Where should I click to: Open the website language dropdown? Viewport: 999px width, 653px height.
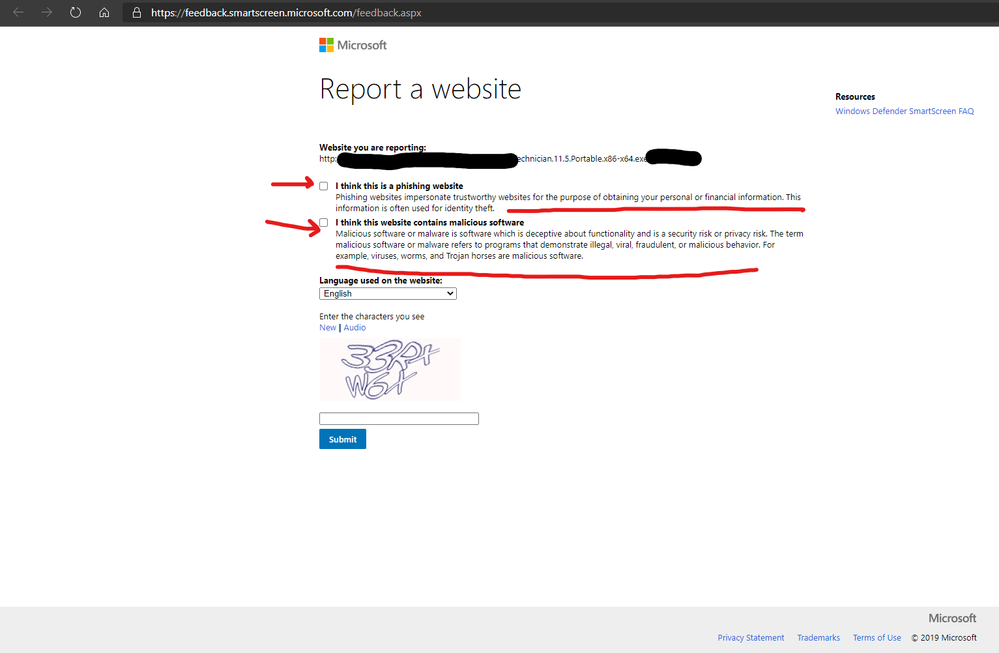[387, 294]
